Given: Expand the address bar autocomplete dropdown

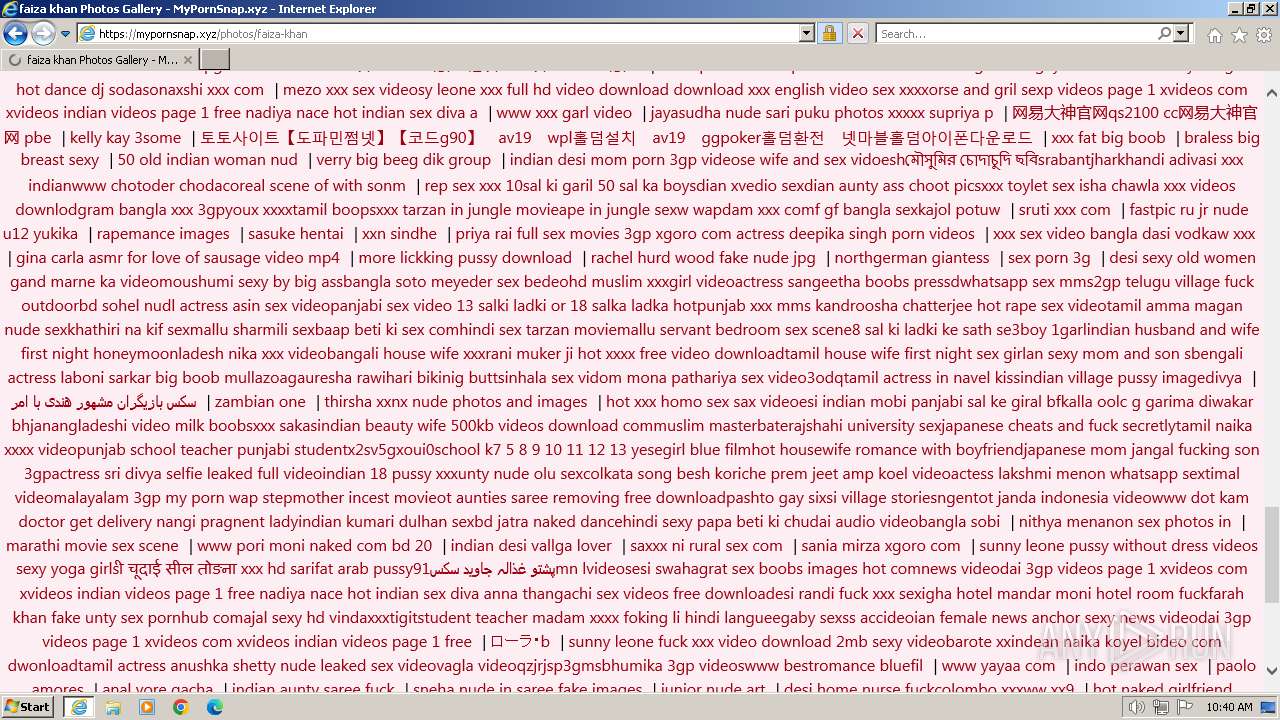Looking at the screenshot, I should [807, 33].
